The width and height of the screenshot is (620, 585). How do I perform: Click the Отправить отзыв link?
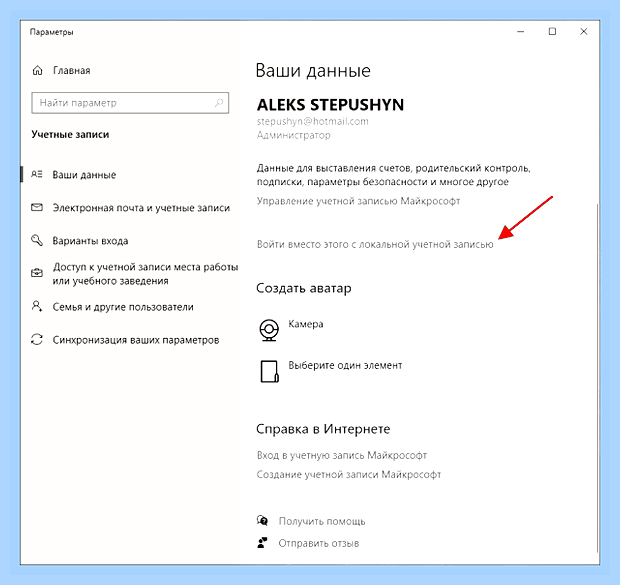tap(319, 543)
